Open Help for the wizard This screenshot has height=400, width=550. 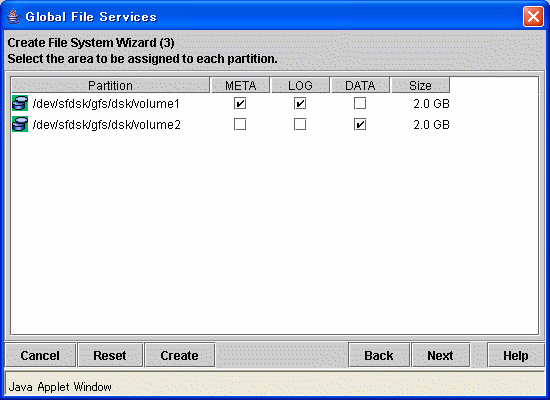(x=516, y=355)
